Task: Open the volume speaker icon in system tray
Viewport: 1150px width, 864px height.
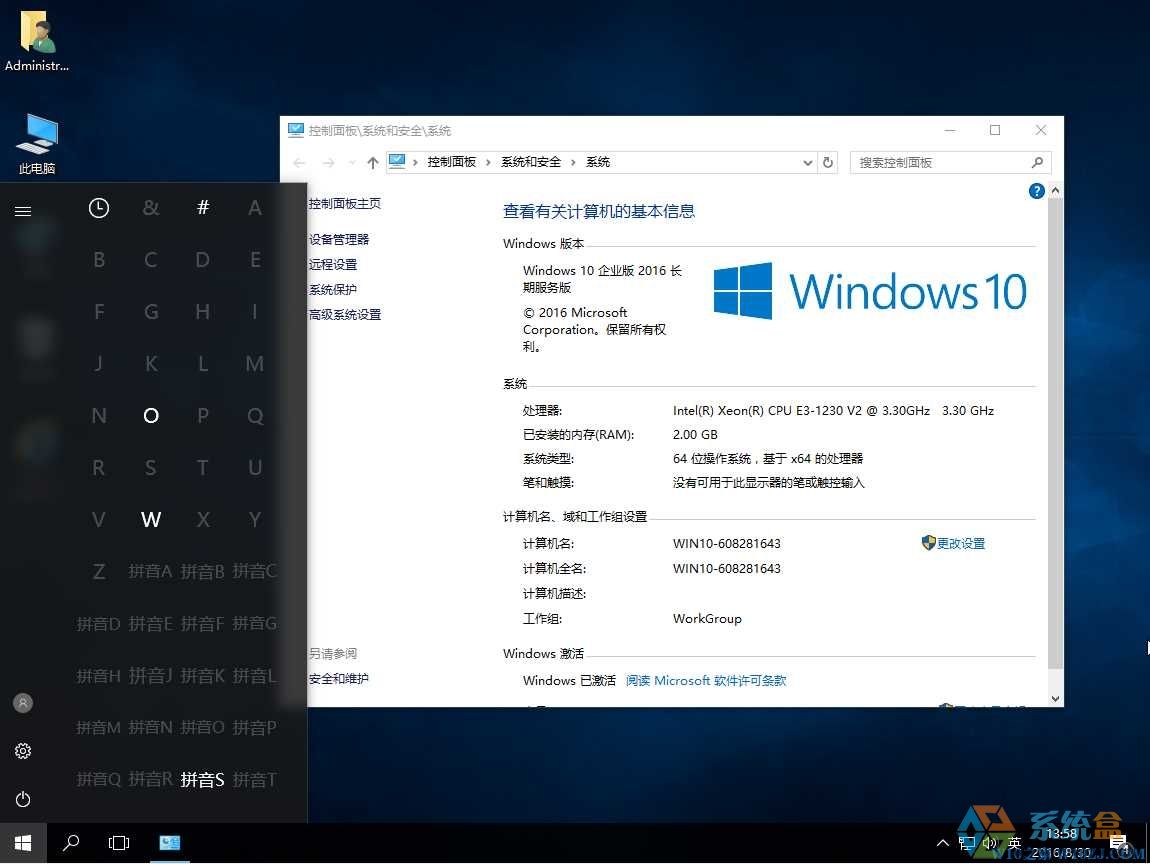Action: pyautogui.click(x=990, y=843)
